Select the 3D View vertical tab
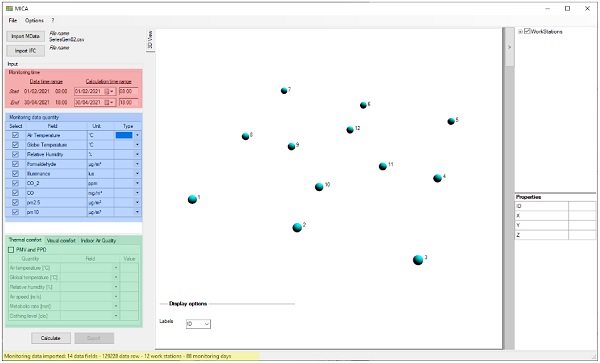The image size is (600, 363). 150,40
